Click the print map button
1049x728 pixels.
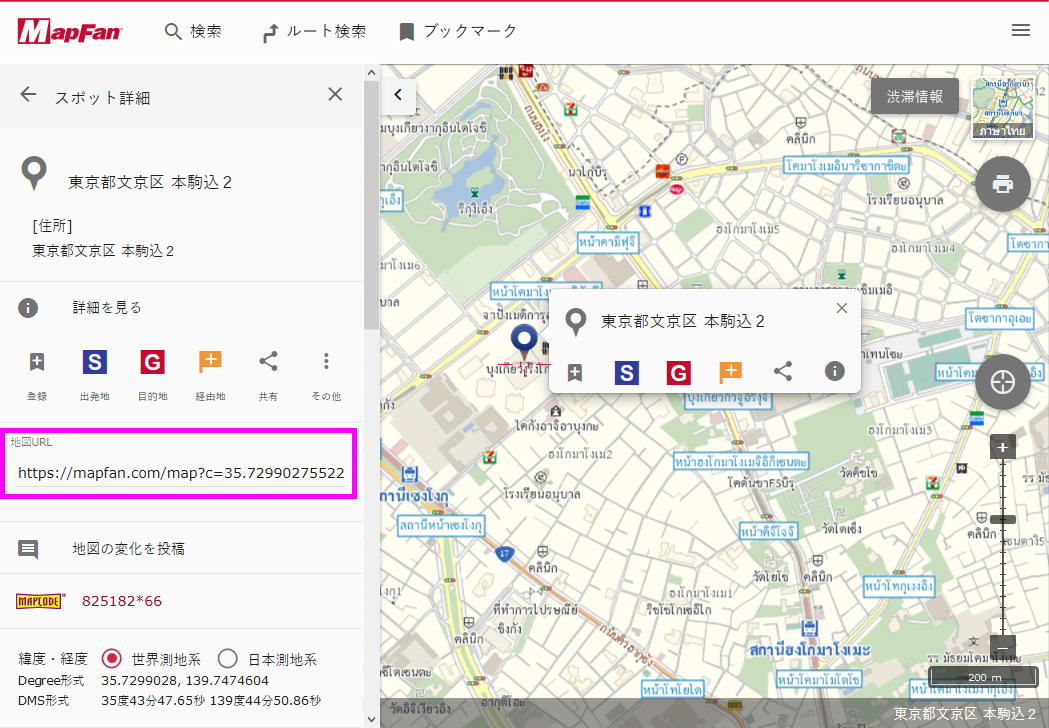point(1002,183)
